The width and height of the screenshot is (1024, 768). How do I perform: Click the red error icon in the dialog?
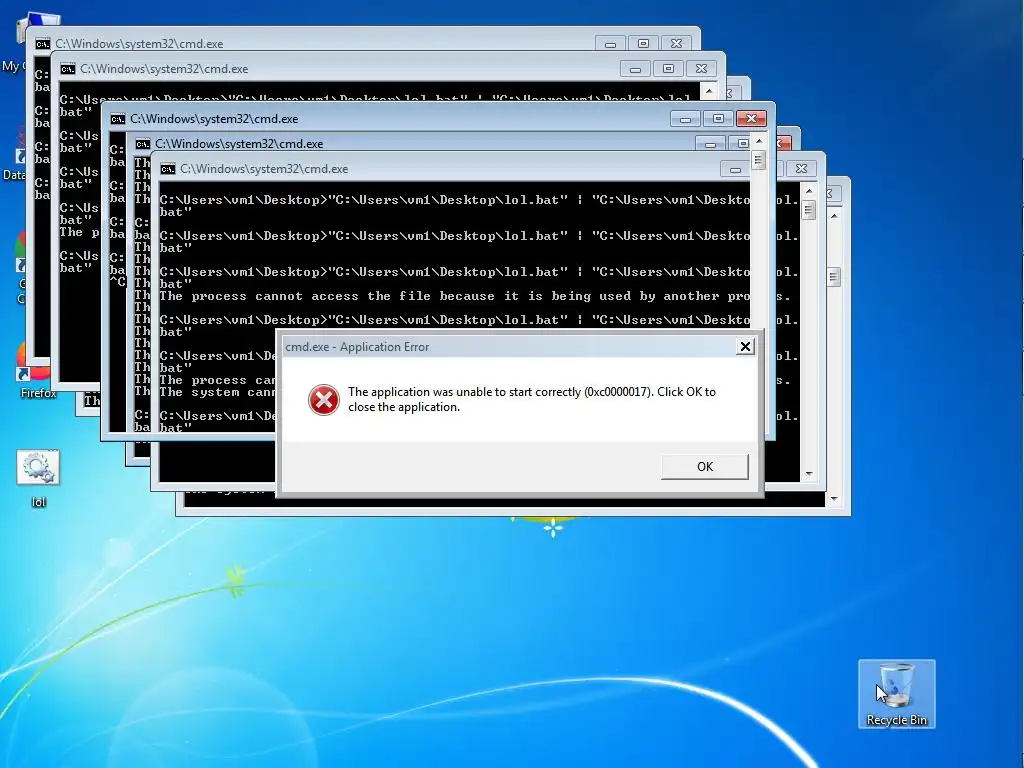[324, 400]
